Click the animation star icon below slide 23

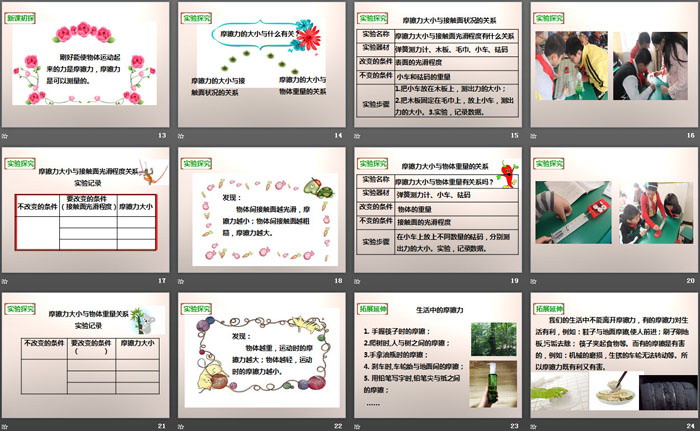point(357,427)
